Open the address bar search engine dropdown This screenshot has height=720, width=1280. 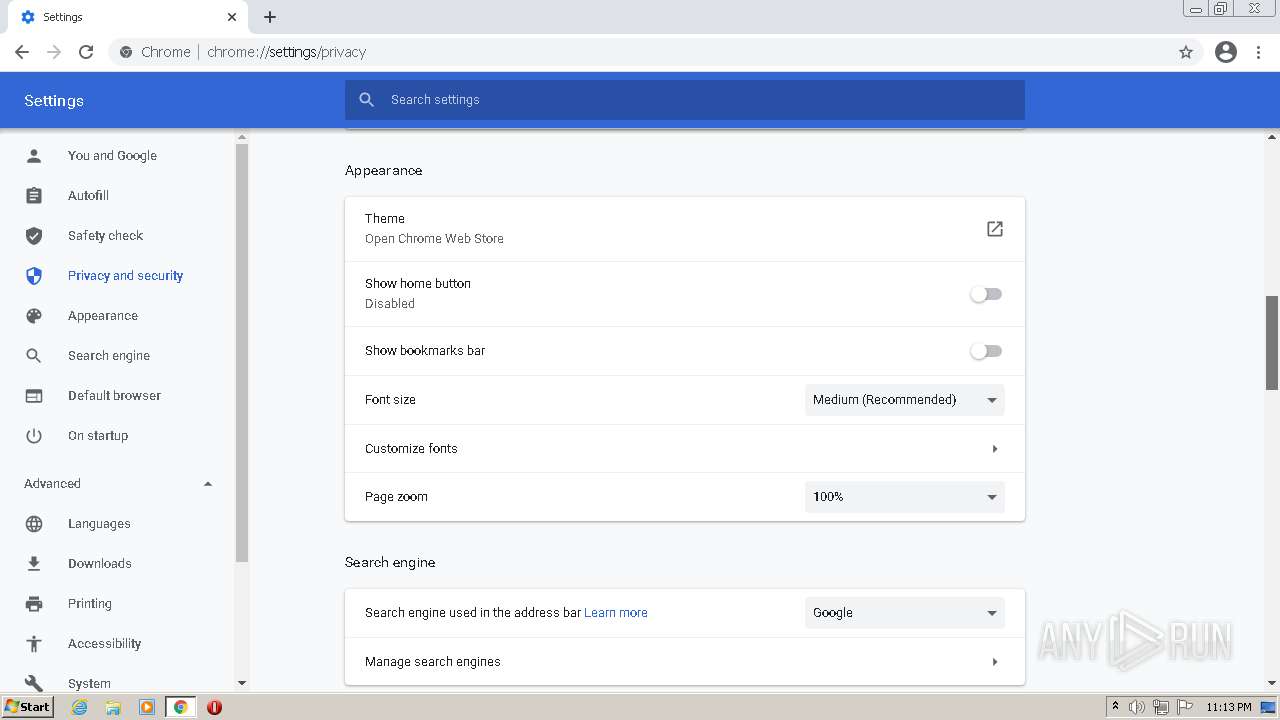[x=905, y=613]
